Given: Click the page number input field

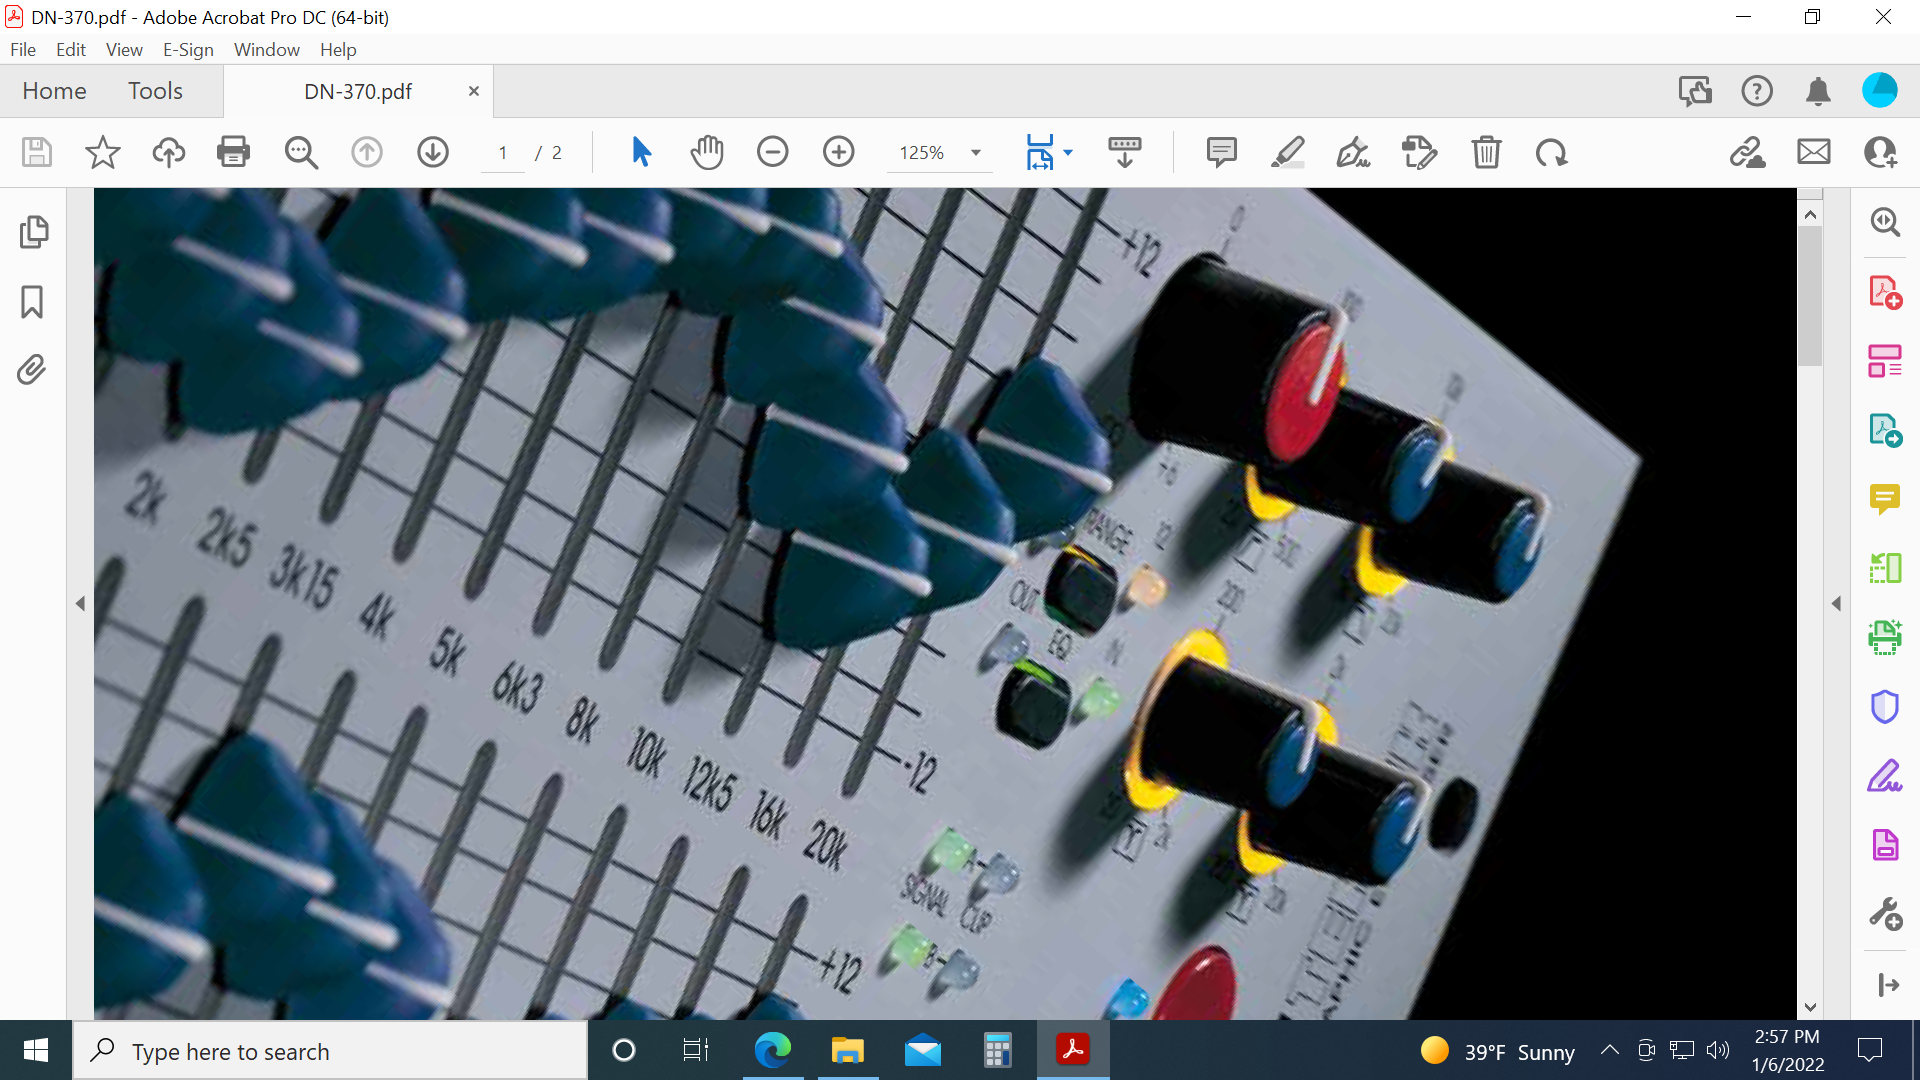Looking at the screenshot, I should pyautogui.click(x=503, y=152).
